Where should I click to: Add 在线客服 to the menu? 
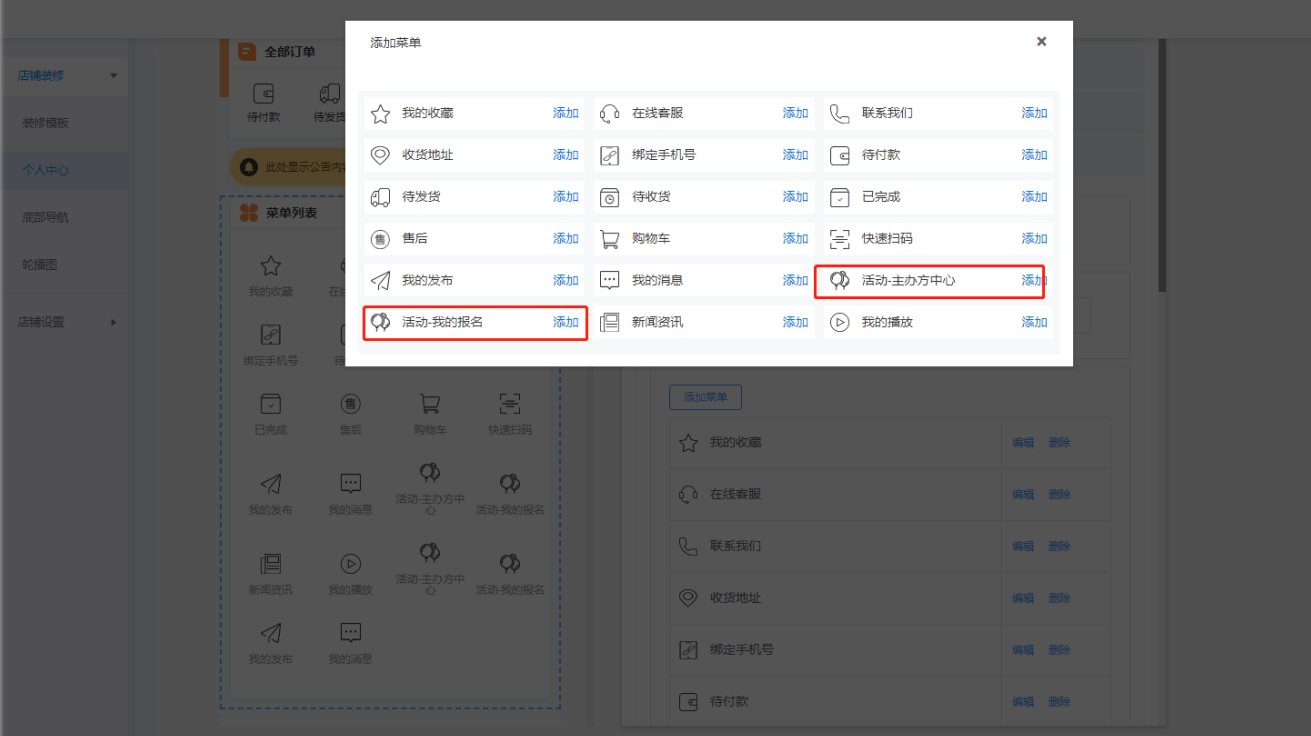[x=795, y=113]
